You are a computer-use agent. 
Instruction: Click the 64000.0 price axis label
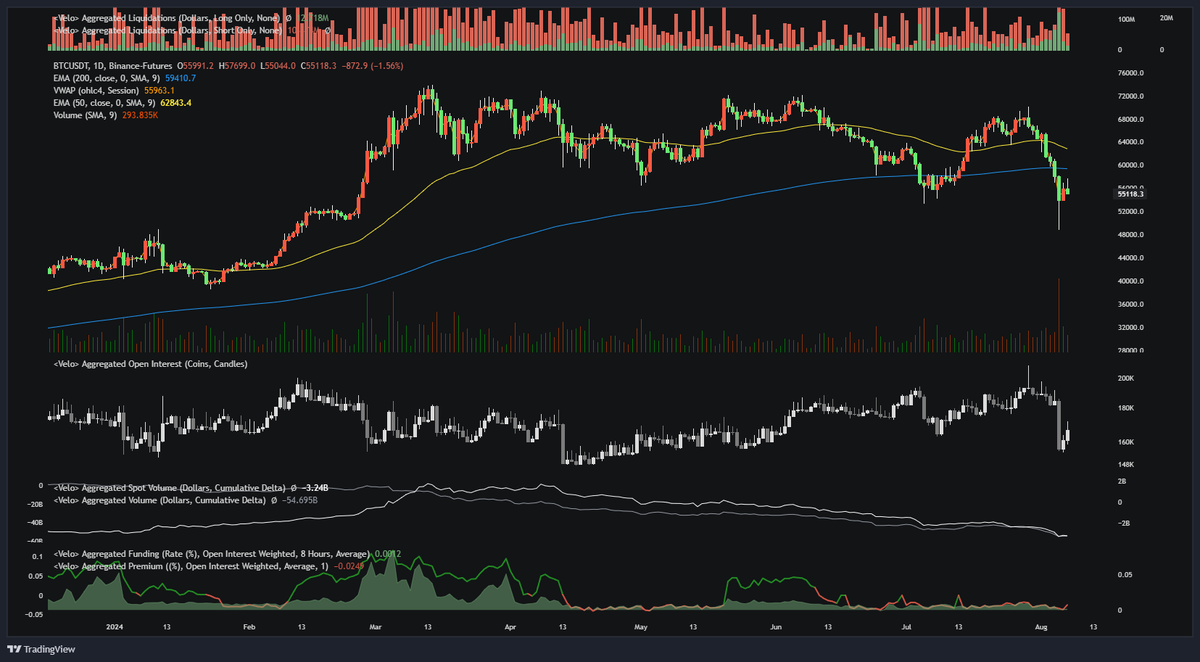coord(1131,142)
